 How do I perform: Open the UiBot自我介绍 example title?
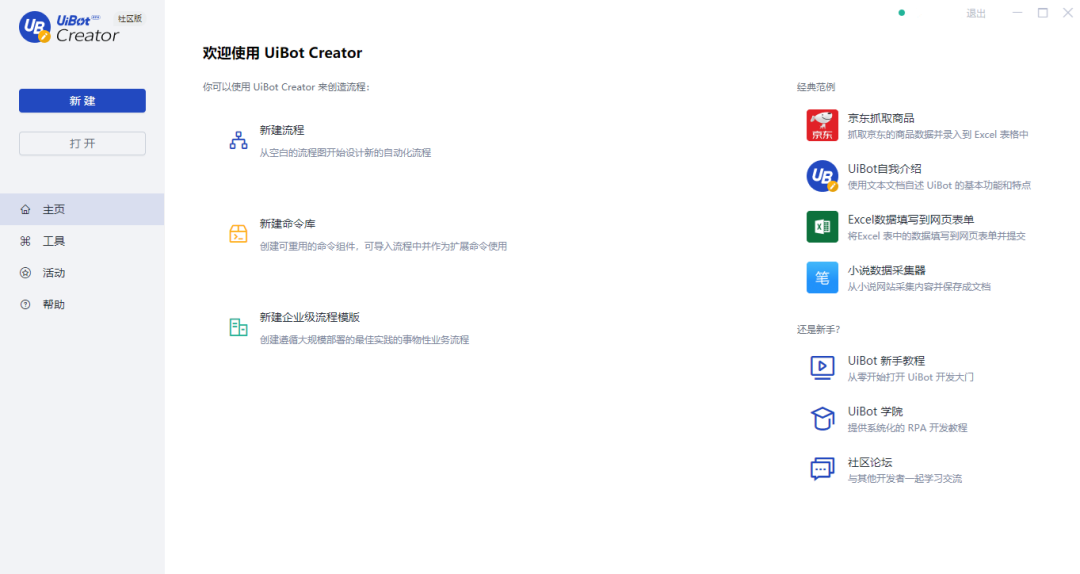[884, 169]
